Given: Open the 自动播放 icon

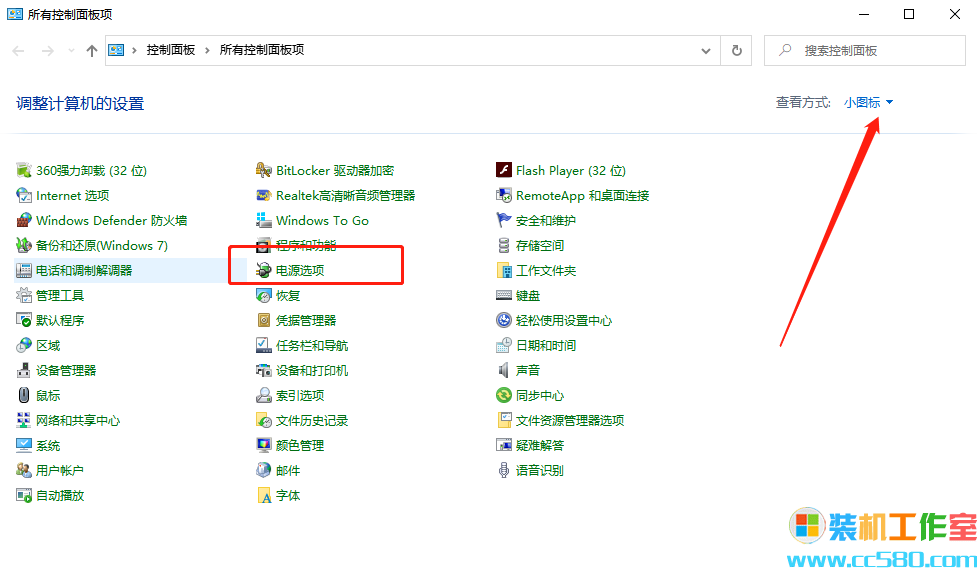Looking at the screenshot, I should pos(24,495).
